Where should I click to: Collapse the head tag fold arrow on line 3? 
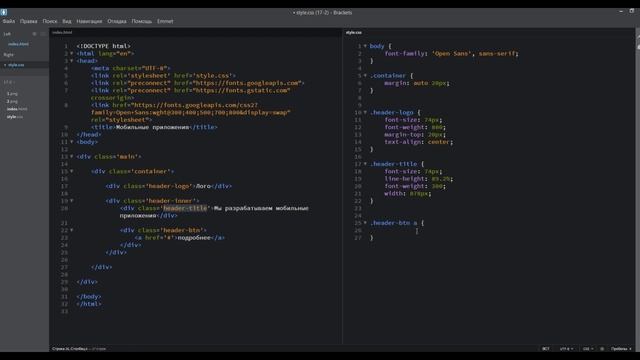72,61
